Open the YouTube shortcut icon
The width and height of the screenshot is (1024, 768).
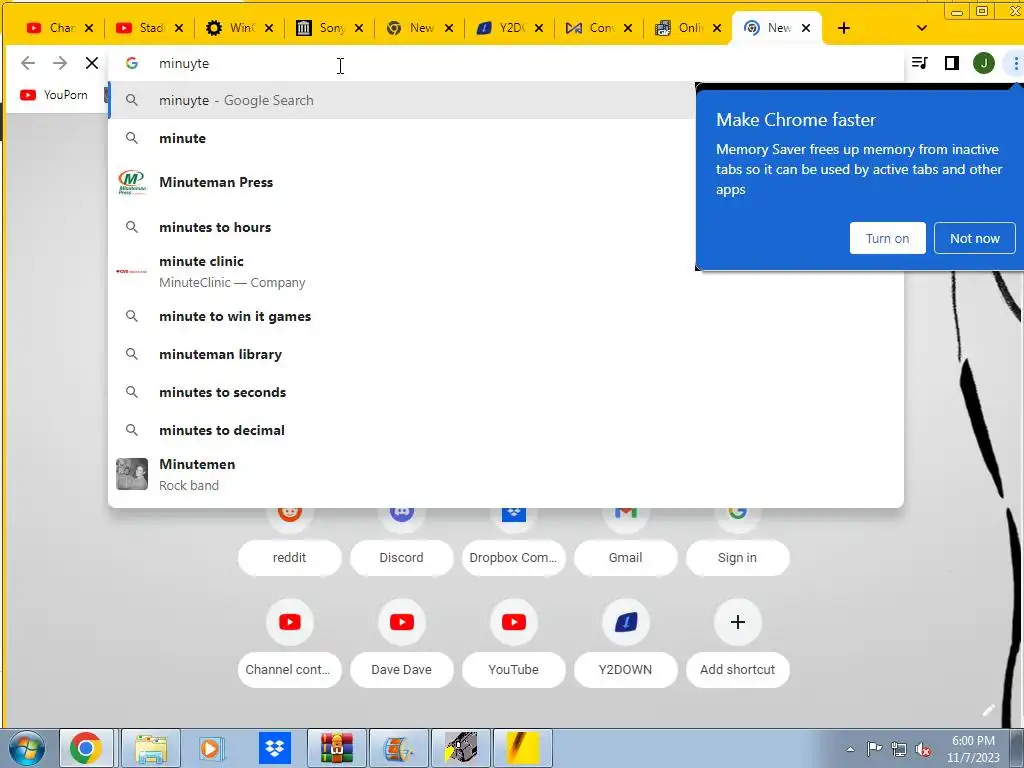[514, 622]
